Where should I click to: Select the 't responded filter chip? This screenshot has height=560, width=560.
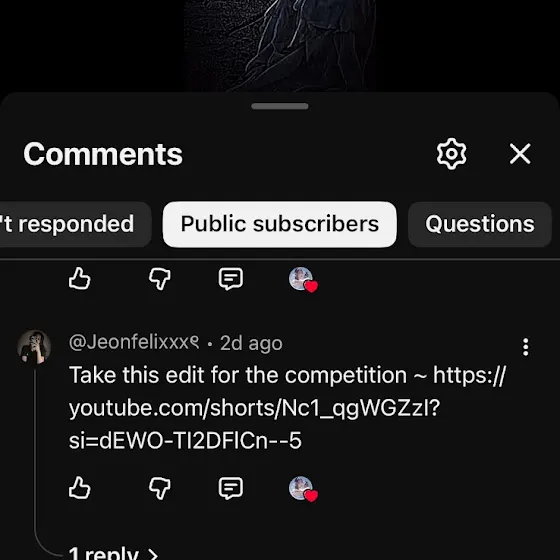pos(71,224)
